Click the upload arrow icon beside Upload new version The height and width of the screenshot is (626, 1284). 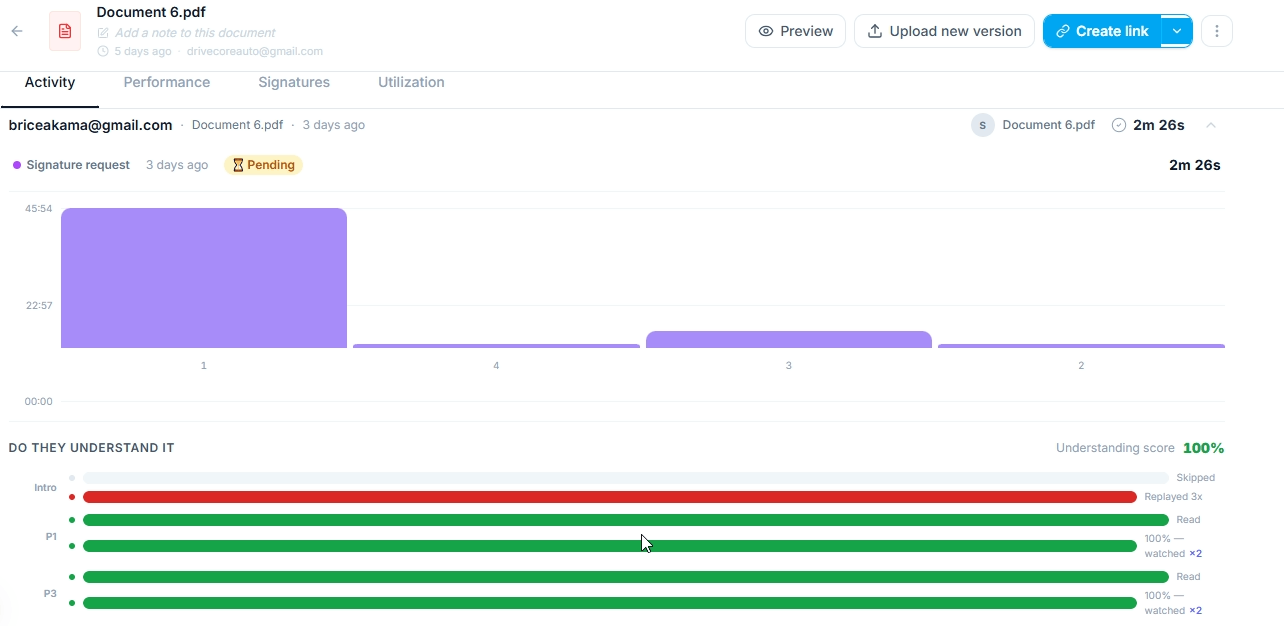pyautogui.click(x=873, y=31)
